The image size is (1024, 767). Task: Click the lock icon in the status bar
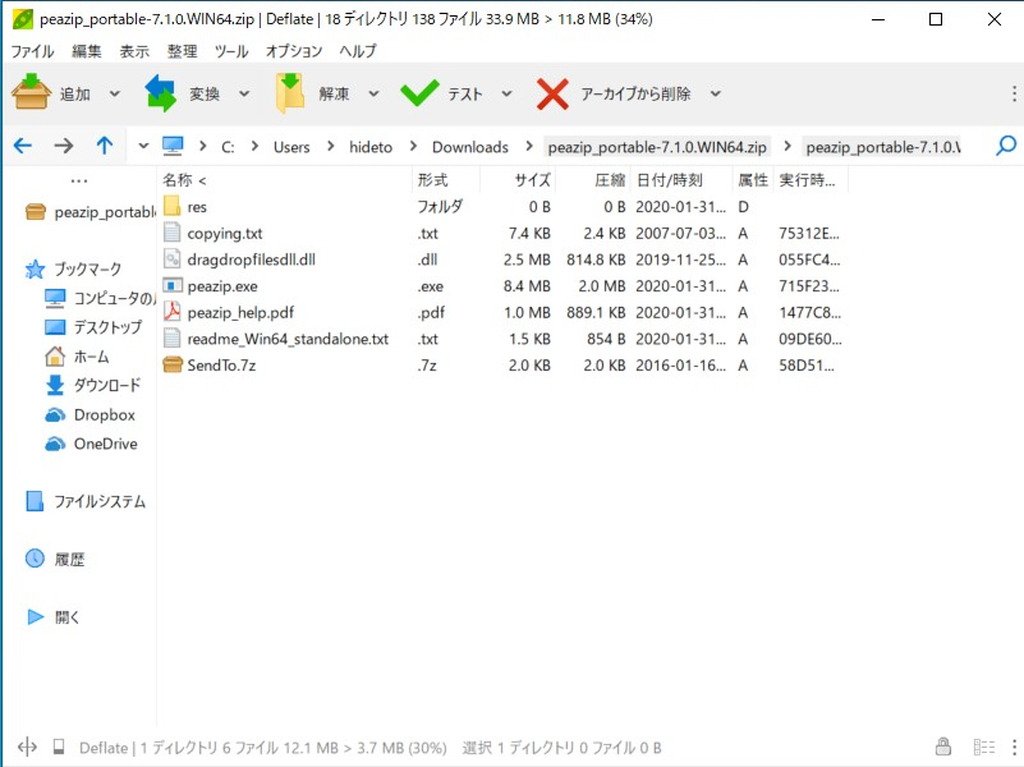[942, 746]
